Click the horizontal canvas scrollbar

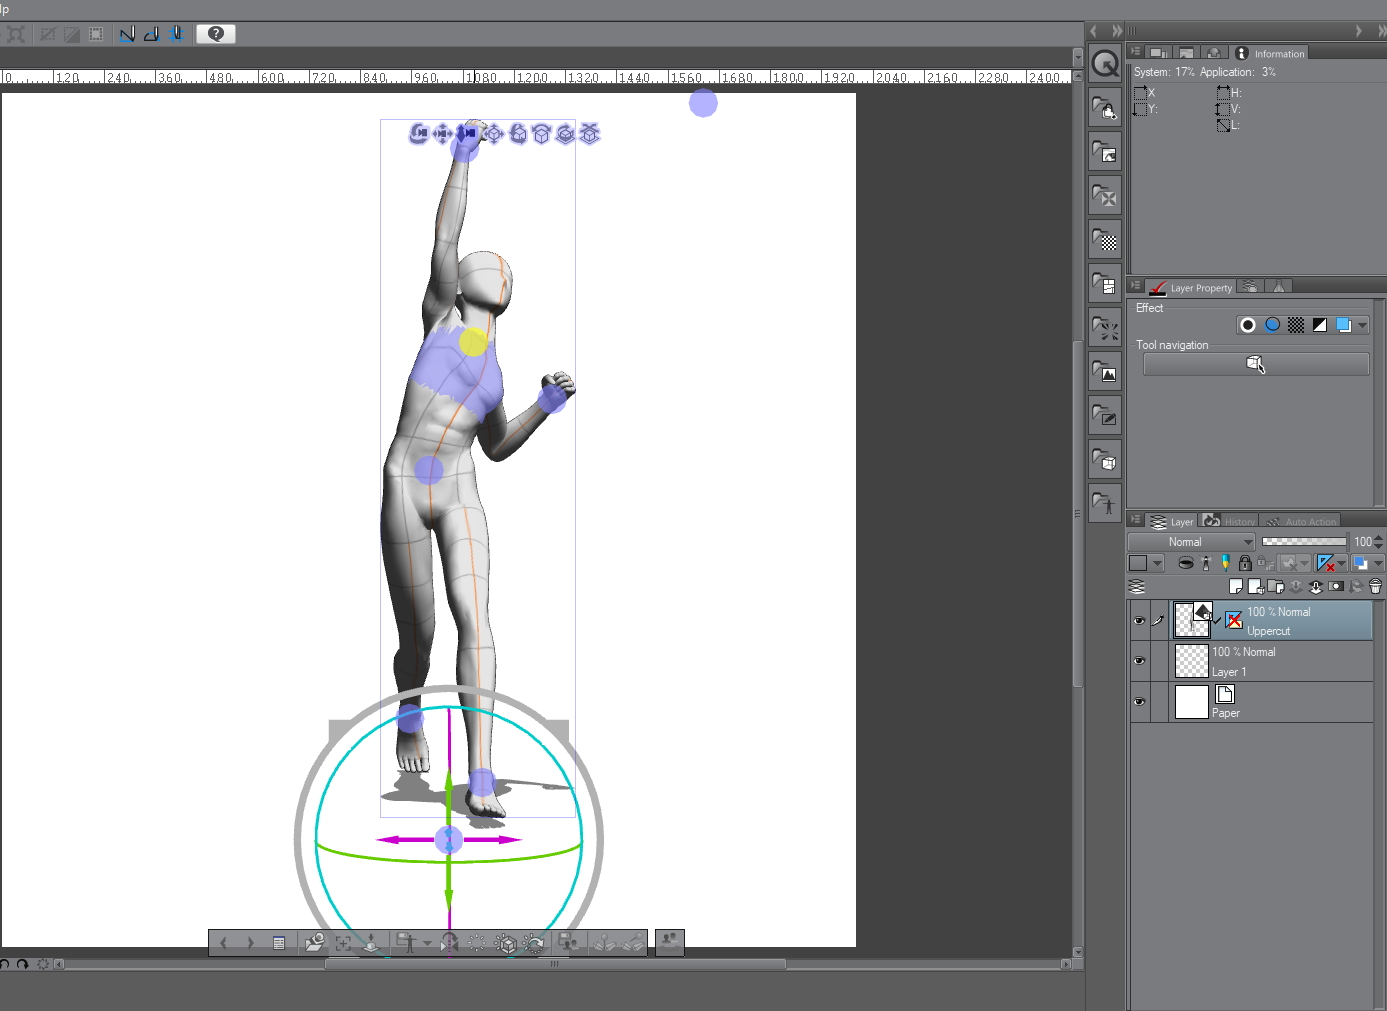(555, 964)
